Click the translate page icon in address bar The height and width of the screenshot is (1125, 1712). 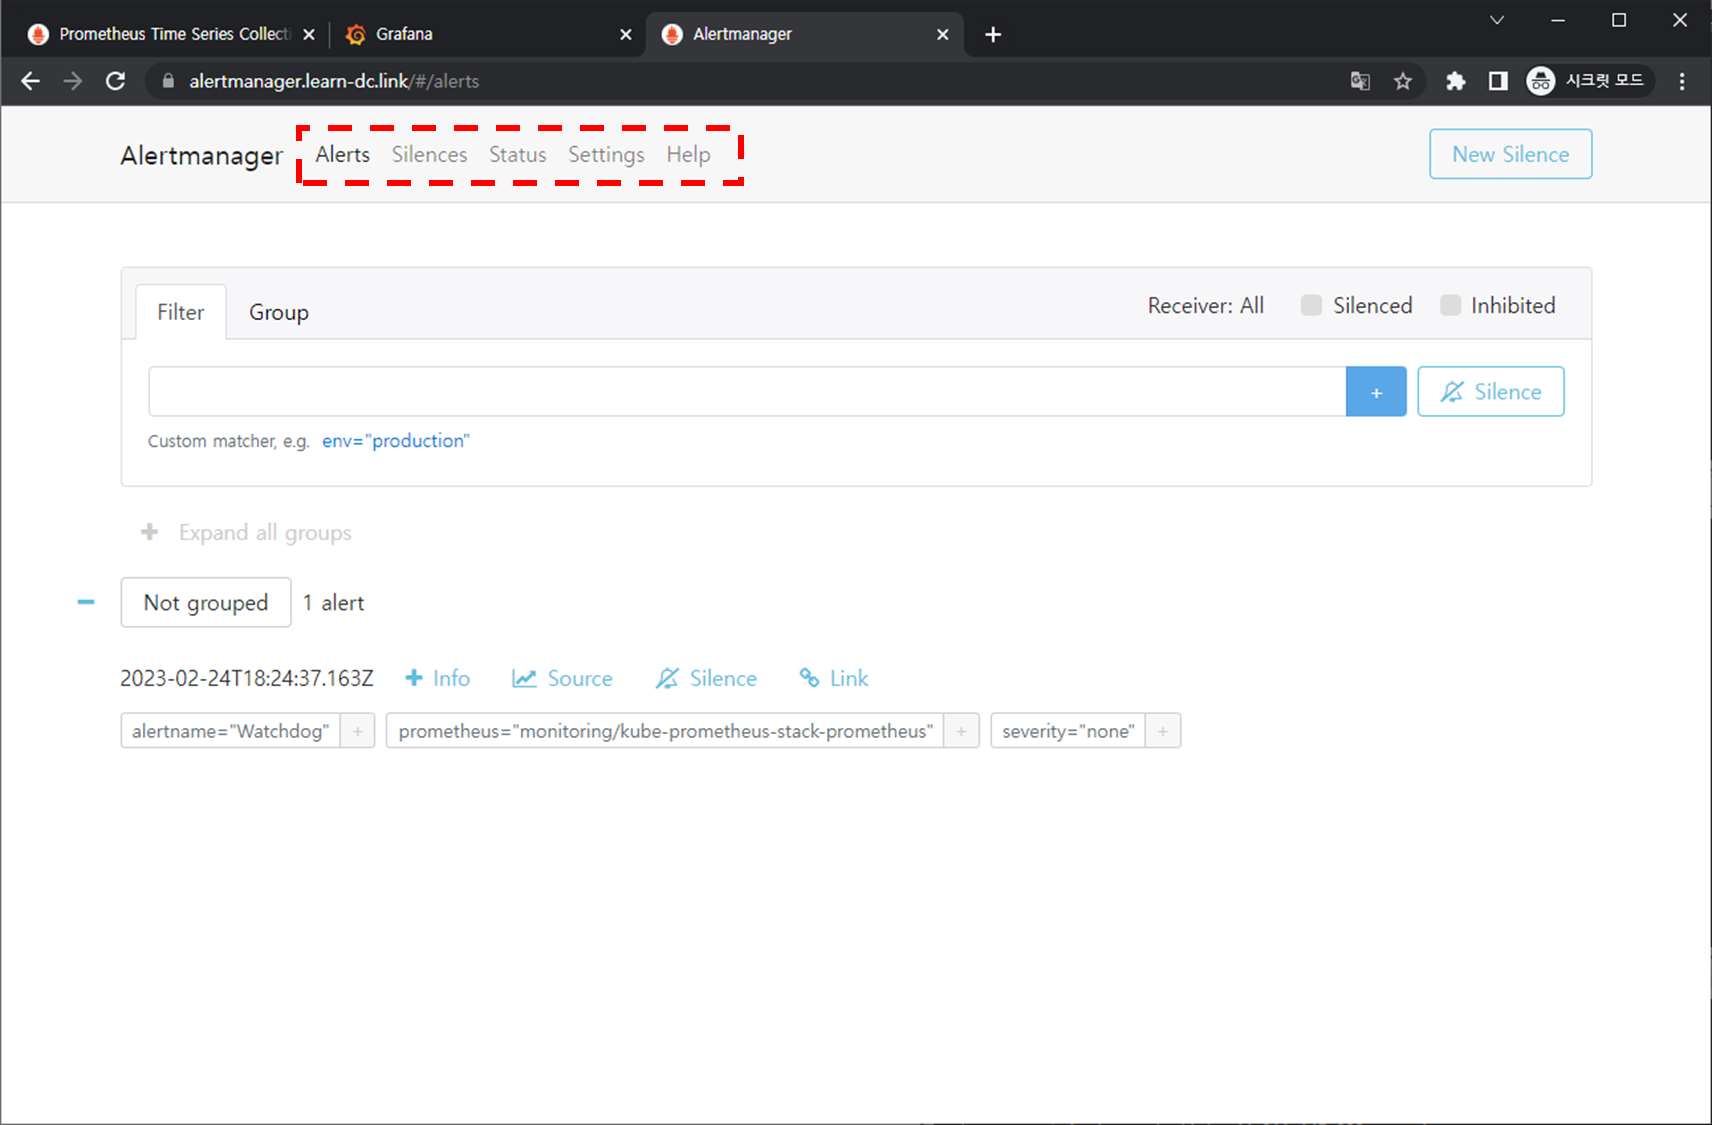click(x=1360, y=81)
